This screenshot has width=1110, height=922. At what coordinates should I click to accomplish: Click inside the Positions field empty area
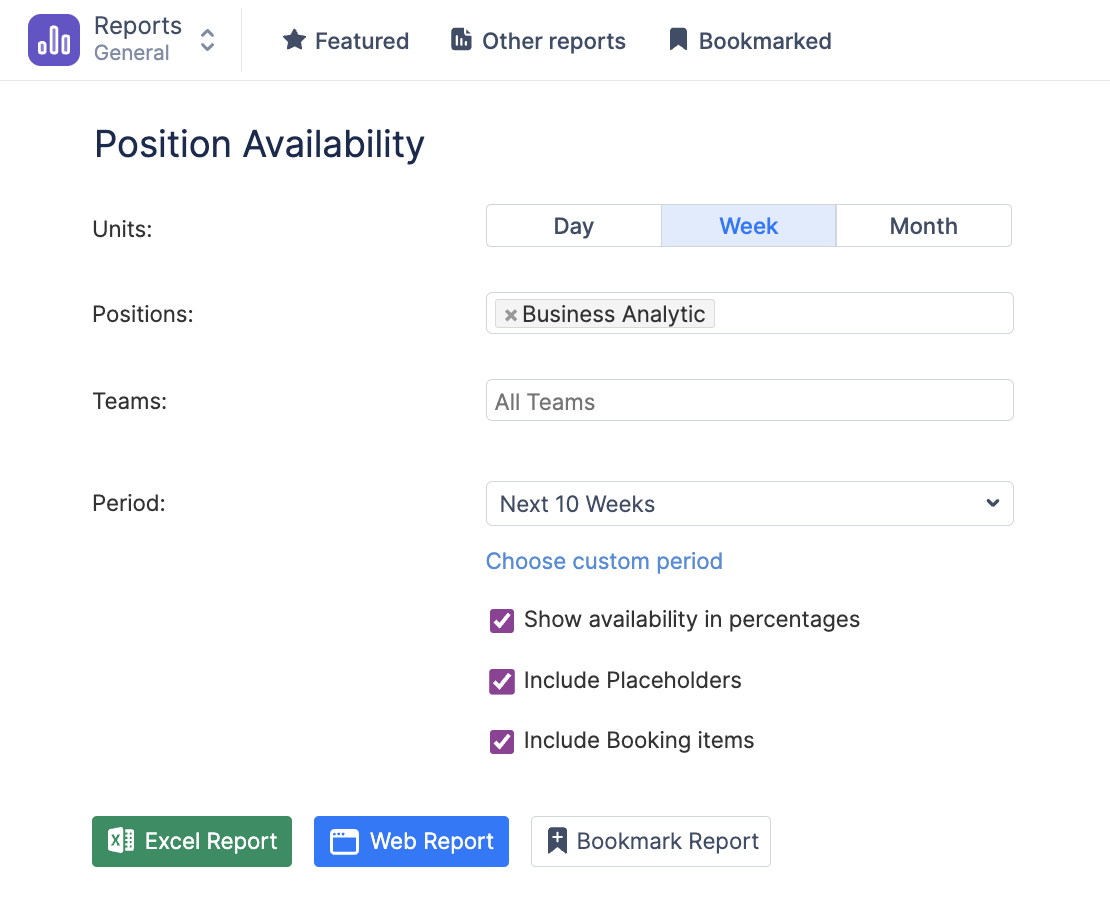pos(860,314)
